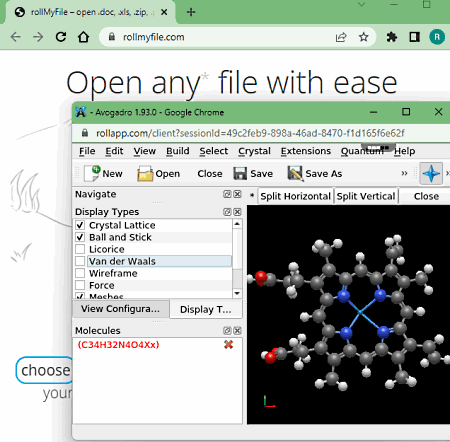Enable Wireframe display type
Viewport: 450px width, 442px height.
pos(80,273)
